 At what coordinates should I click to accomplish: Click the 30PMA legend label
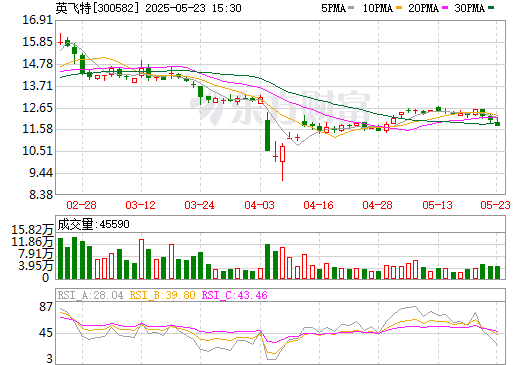469,8
